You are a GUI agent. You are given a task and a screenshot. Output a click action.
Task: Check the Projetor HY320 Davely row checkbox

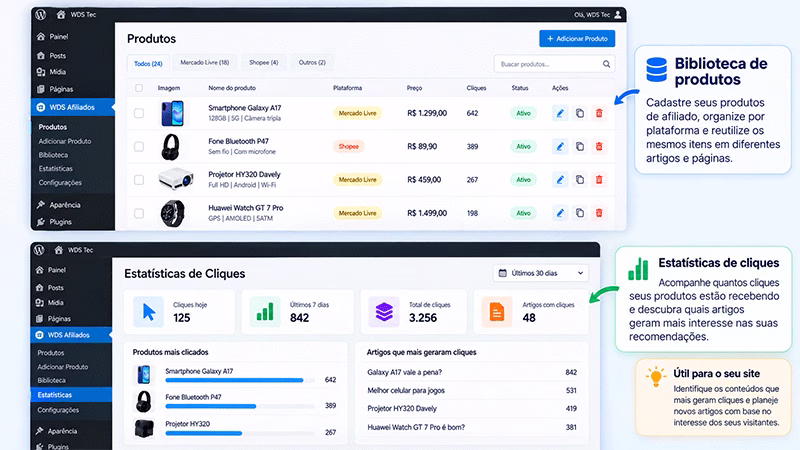(139, 180)
